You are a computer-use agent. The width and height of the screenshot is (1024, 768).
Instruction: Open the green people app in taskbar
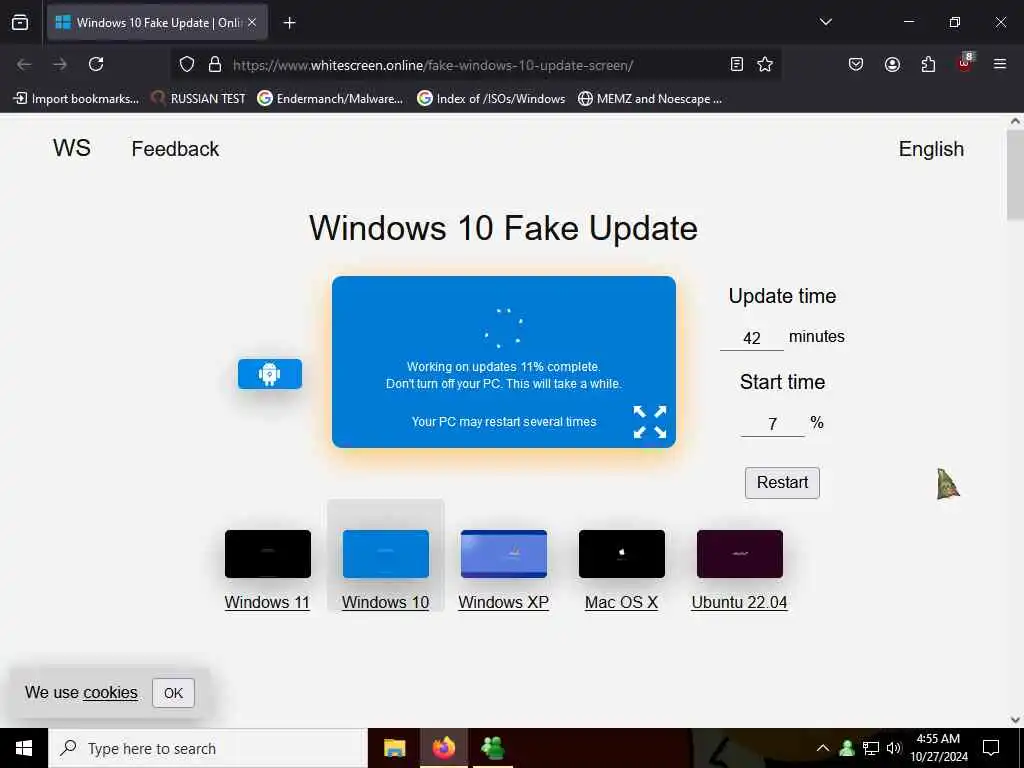coord(492,748)
